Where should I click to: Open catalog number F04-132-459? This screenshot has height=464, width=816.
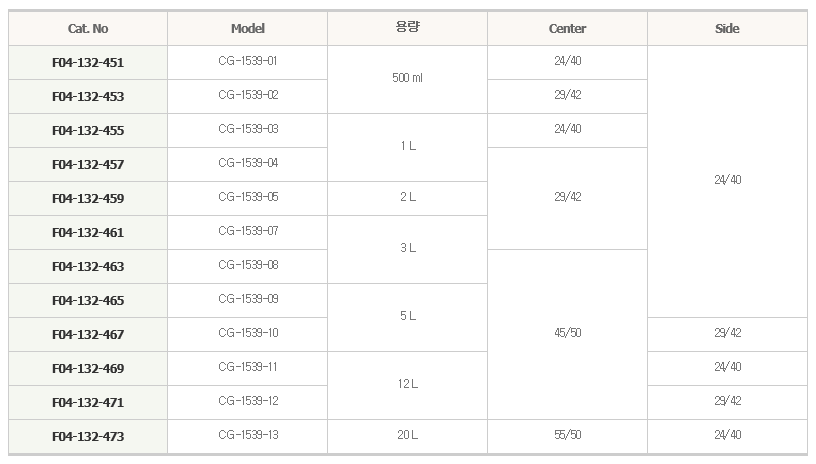(88, 199)
